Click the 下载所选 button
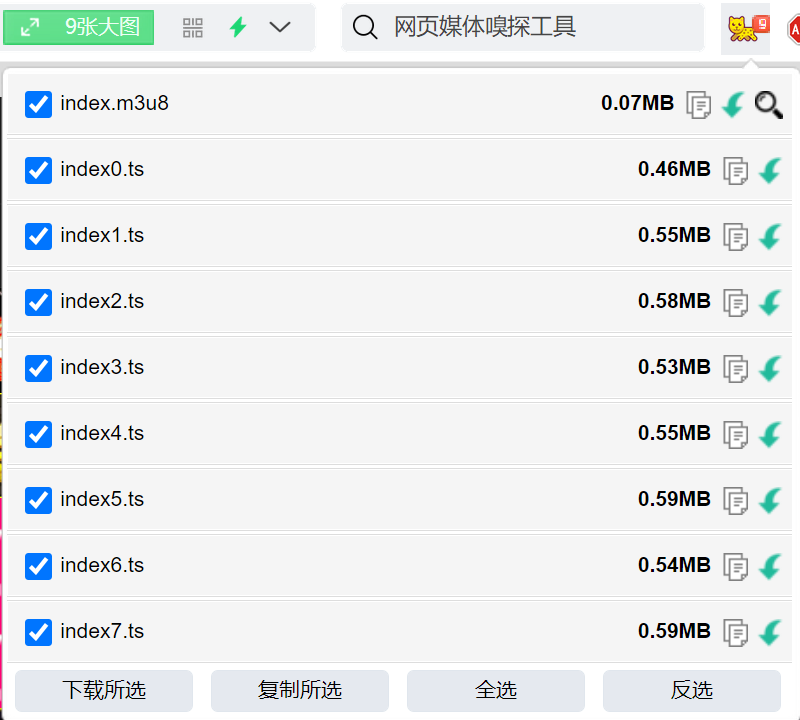Screen dimensions: 800x720 (x=104, y=690)
